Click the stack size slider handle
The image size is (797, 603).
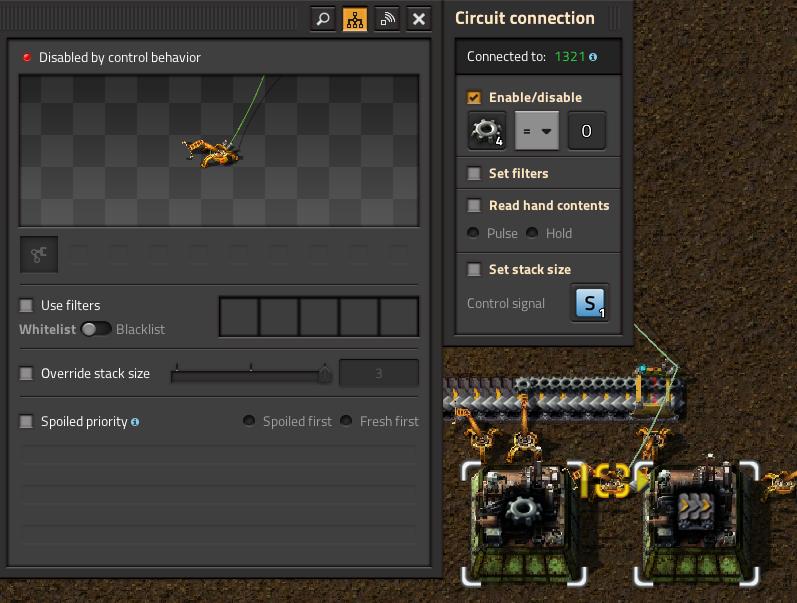[x=324, y=375]
